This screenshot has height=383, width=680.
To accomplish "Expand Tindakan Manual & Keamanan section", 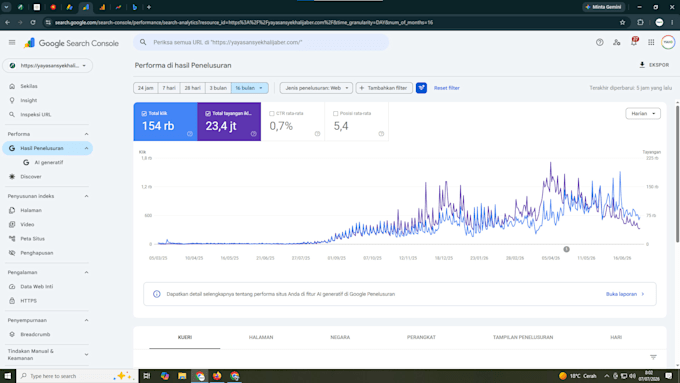I will [x=86, y=354].
